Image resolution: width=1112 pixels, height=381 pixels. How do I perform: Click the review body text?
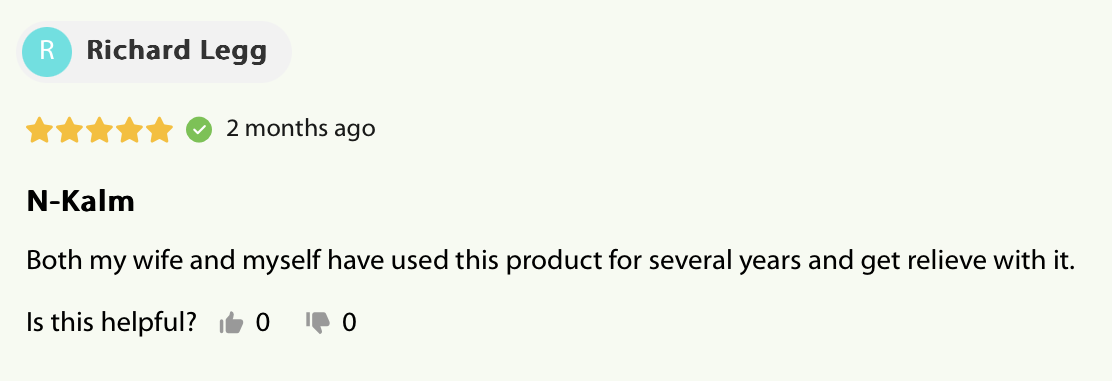tap(551, 262)
